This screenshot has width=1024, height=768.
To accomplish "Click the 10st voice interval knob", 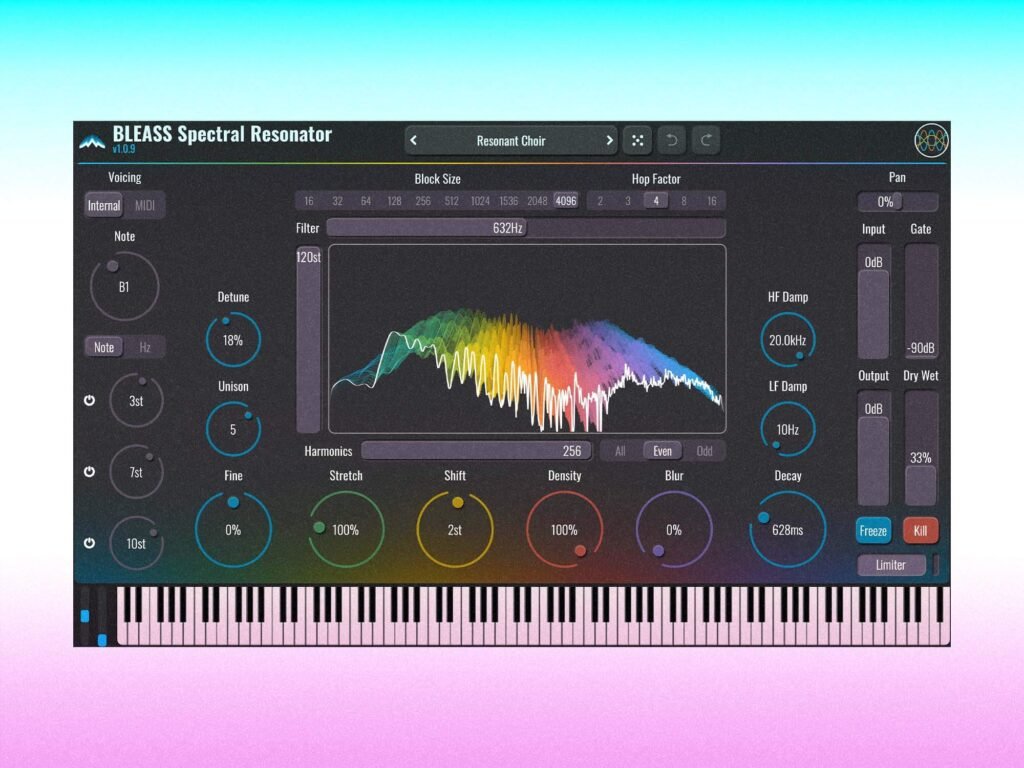I will 136,543.
